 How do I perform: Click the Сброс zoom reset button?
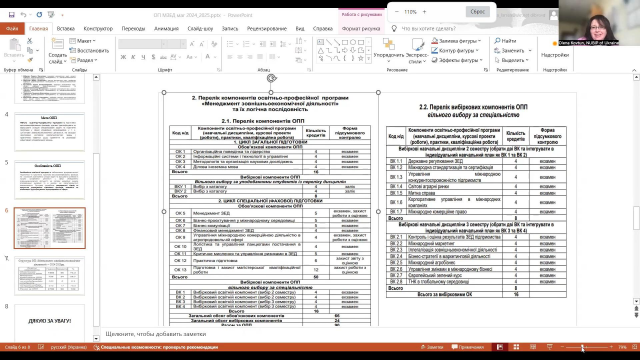478,12
